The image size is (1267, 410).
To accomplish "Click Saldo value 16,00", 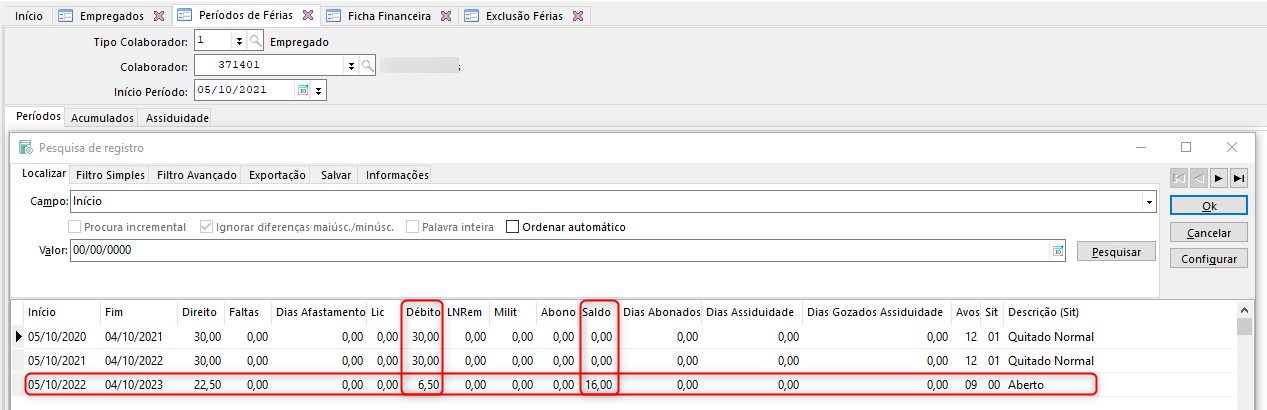I will [599, 384].
